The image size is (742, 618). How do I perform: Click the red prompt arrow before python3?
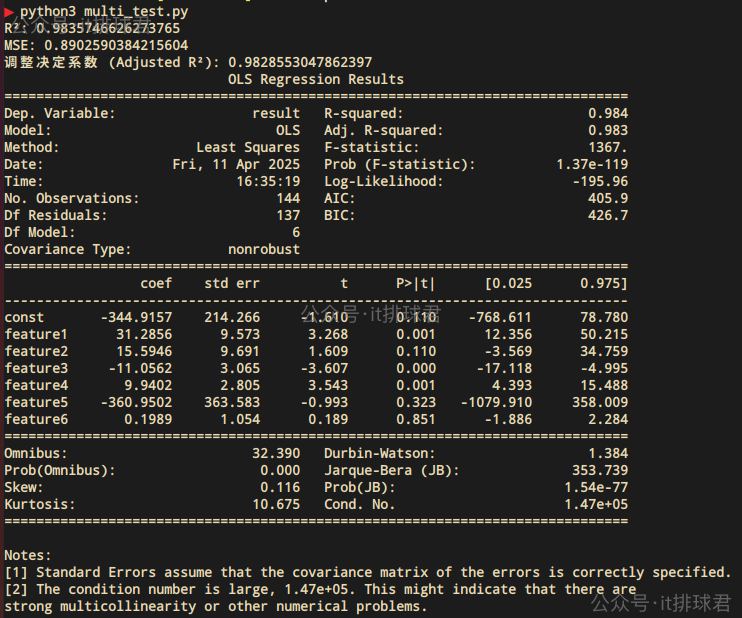tap(9, 11)
